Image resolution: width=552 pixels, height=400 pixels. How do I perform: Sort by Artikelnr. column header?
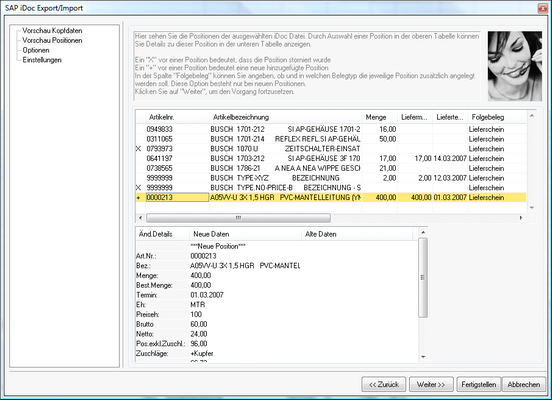point(177,117)
